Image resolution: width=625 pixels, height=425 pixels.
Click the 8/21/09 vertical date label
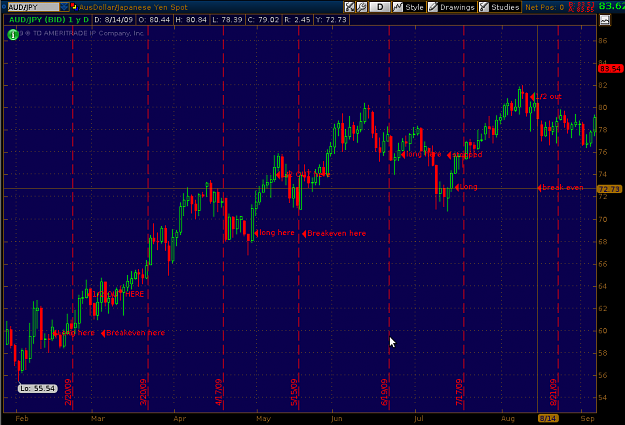click(554, 392)
